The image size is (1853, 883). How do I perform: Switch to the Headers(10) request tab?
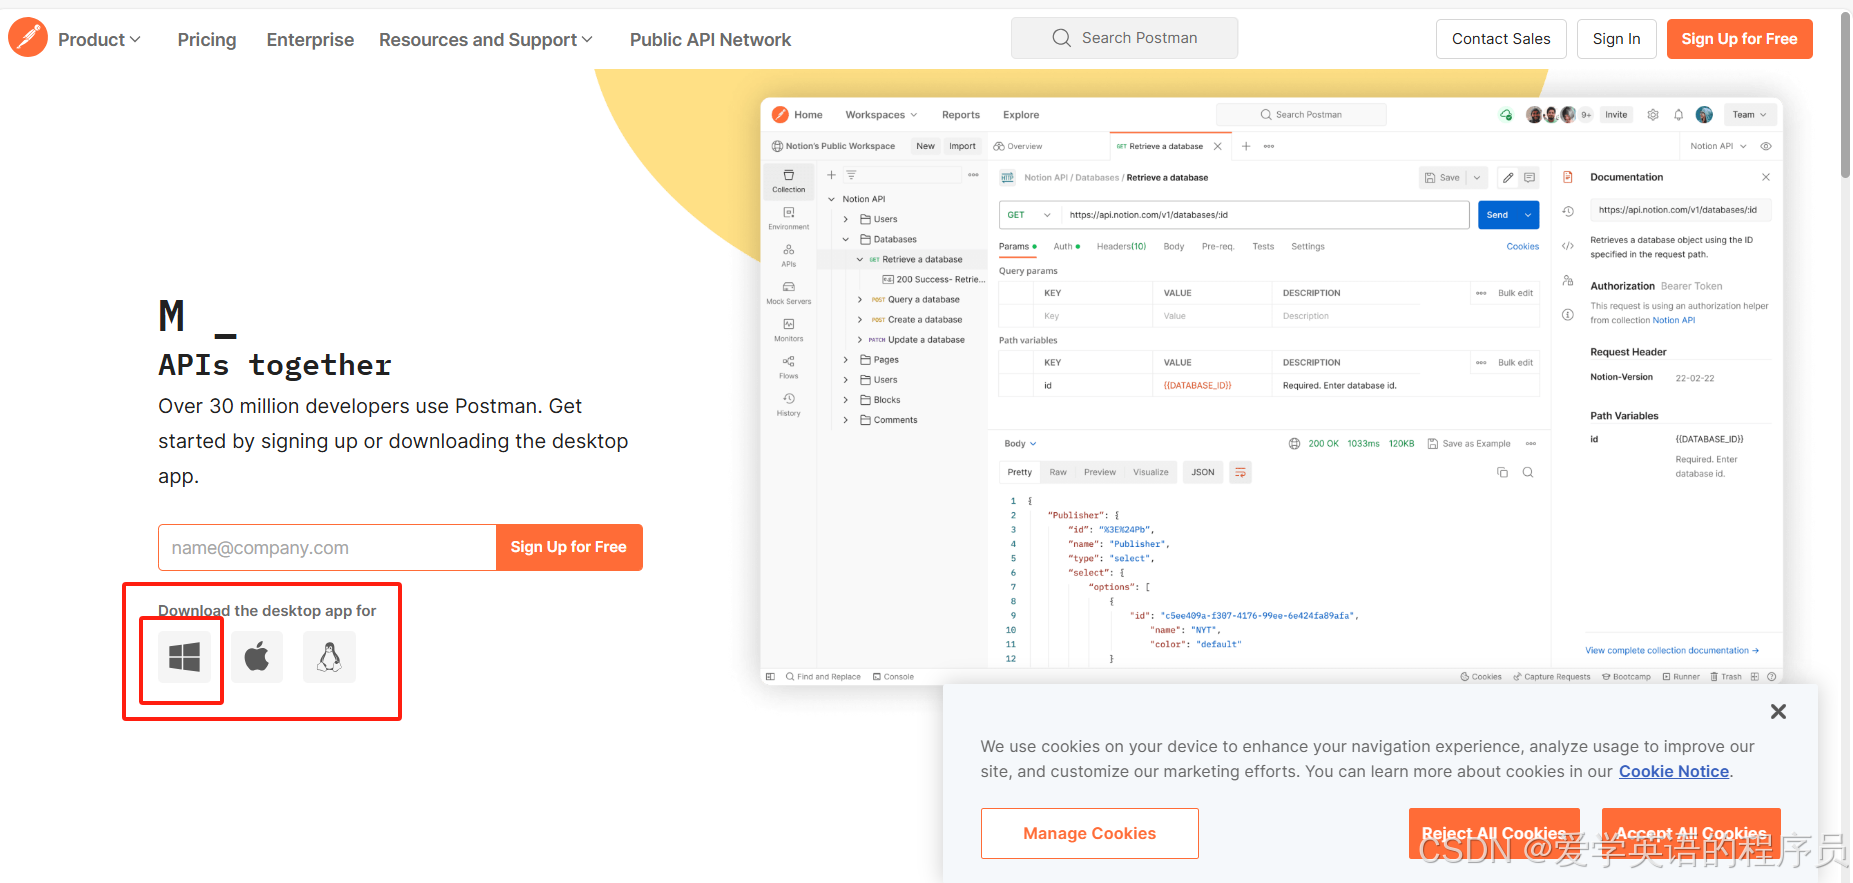click(1121, 246)
